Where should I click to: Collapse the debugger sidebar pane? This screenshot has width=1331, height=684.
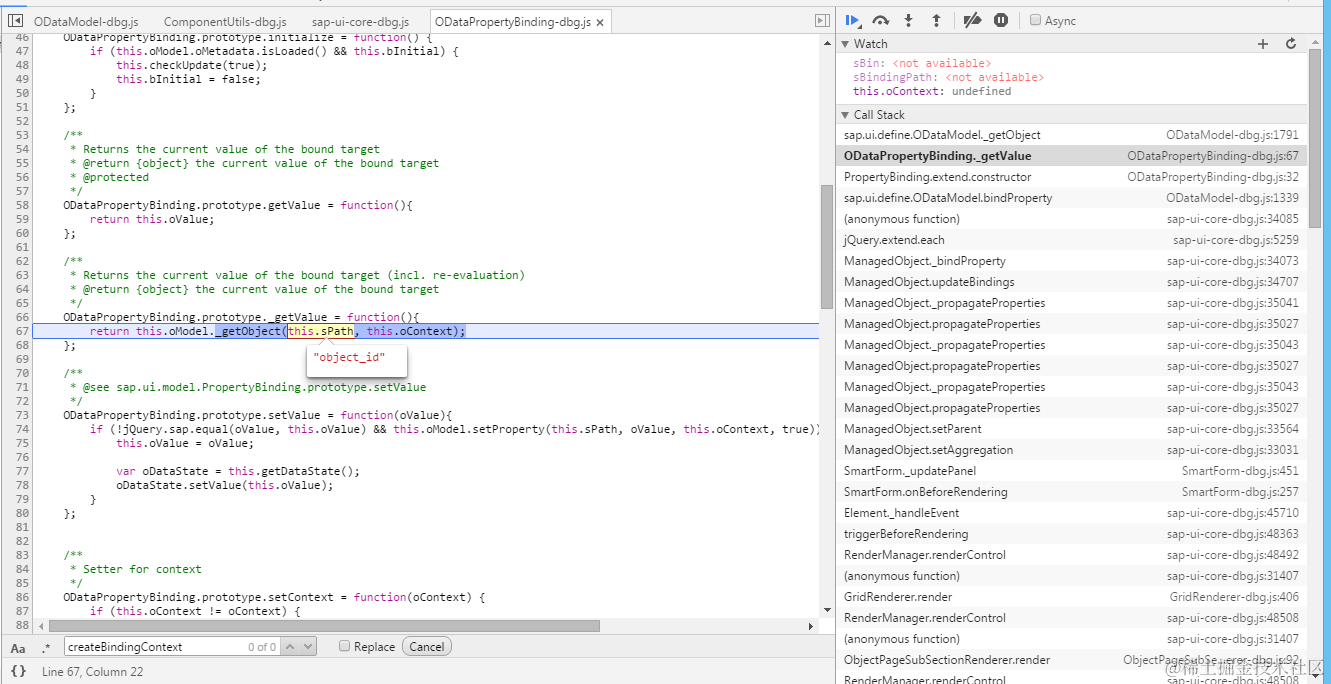tap(822, 21)
